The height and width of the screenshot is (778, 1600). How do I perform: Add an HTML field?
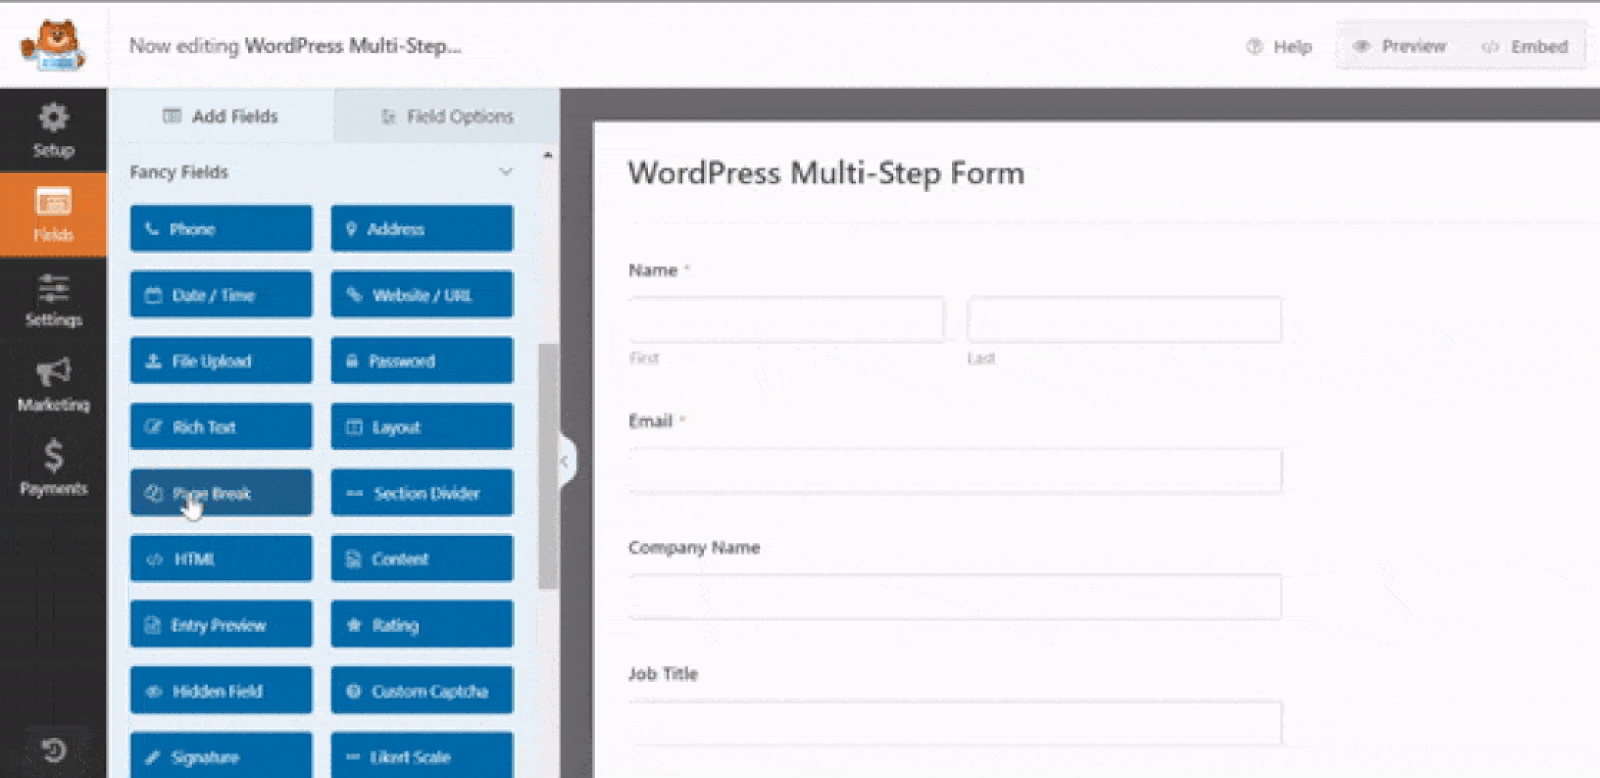[221, 559]
